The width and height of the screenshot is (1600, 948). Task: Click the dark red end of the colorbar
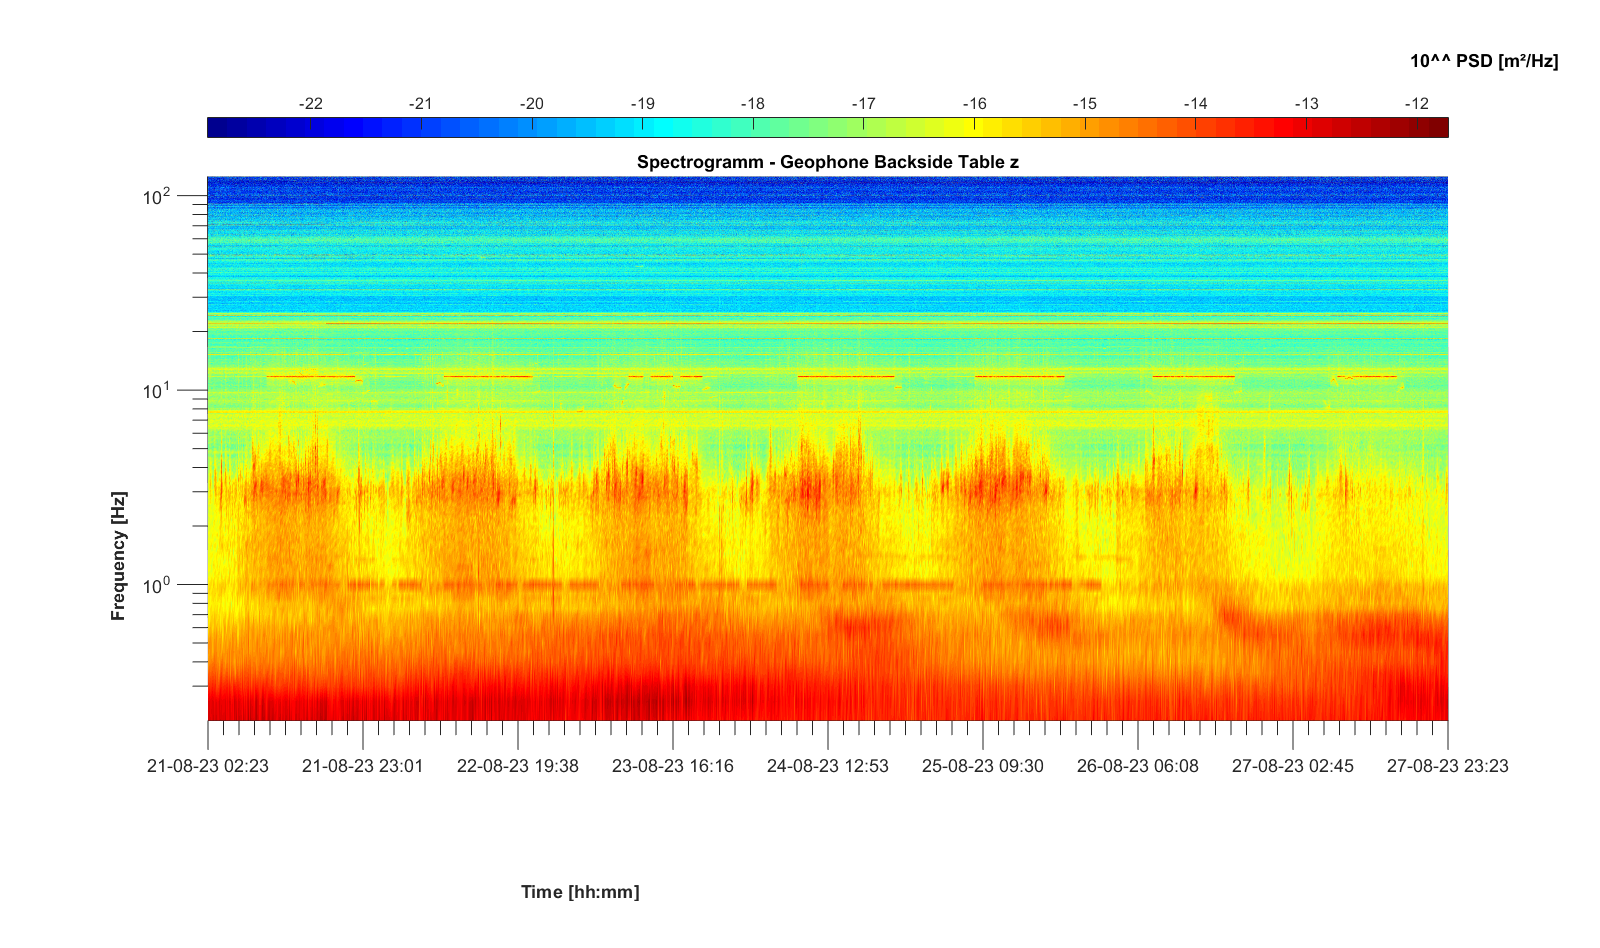pos(1438,127)
